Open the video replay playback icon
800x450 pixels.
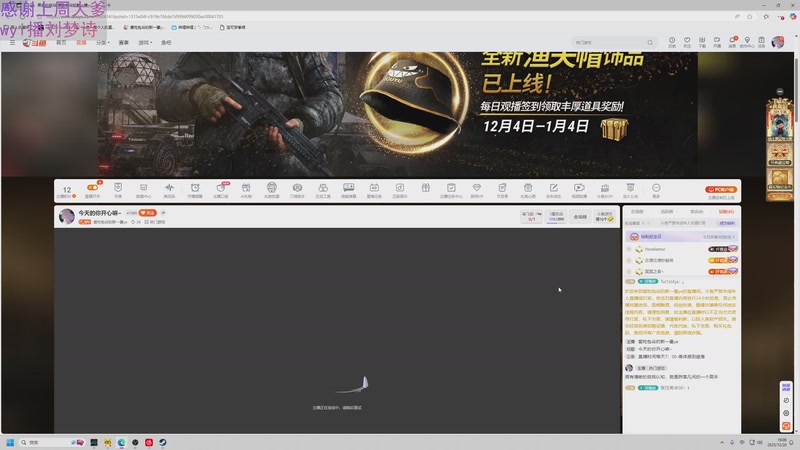pos(579,188)
